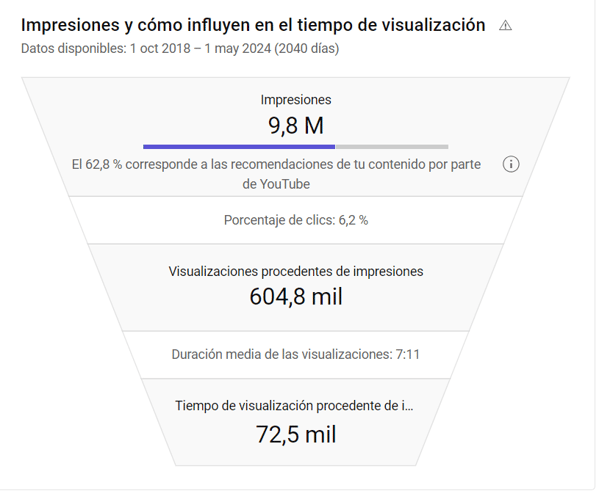Click the '9,8 M' impressions value

point(296,125)
